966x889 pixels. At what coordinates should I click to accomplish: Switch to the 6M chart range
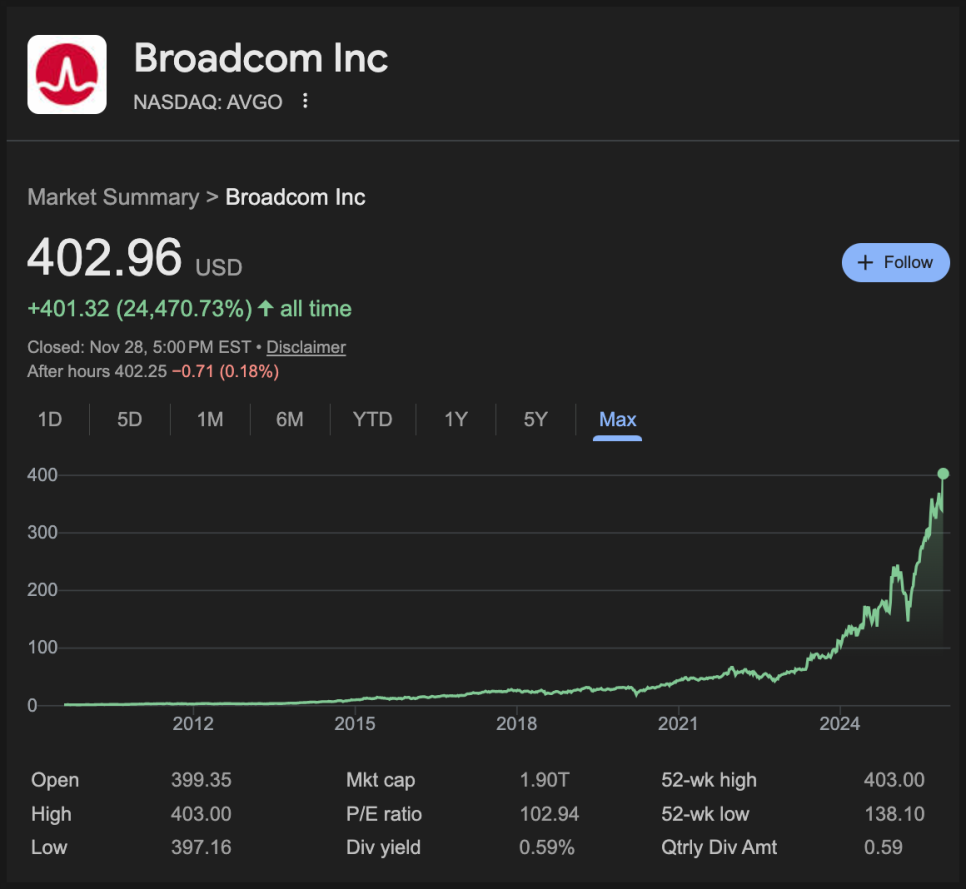tap(290, 419)
